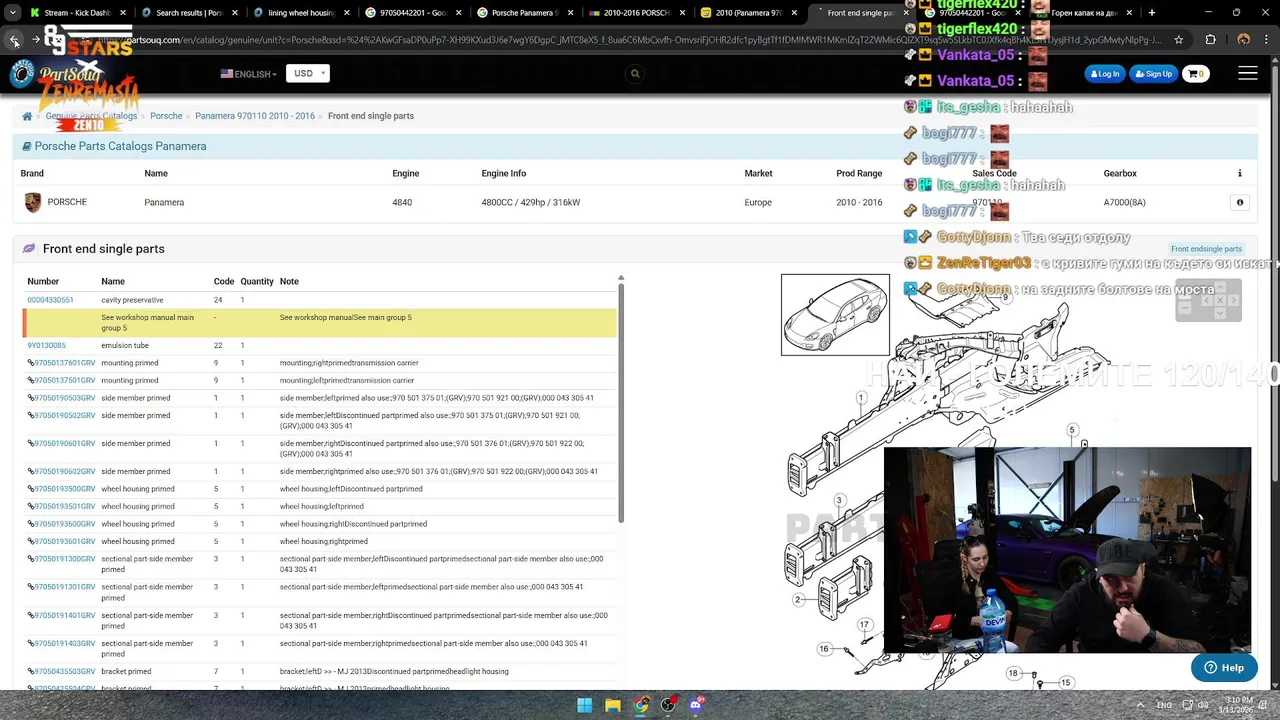
Task: Go to Panamera 970110 2010 - 2016 breadcrumb
Action: [255, 116]
